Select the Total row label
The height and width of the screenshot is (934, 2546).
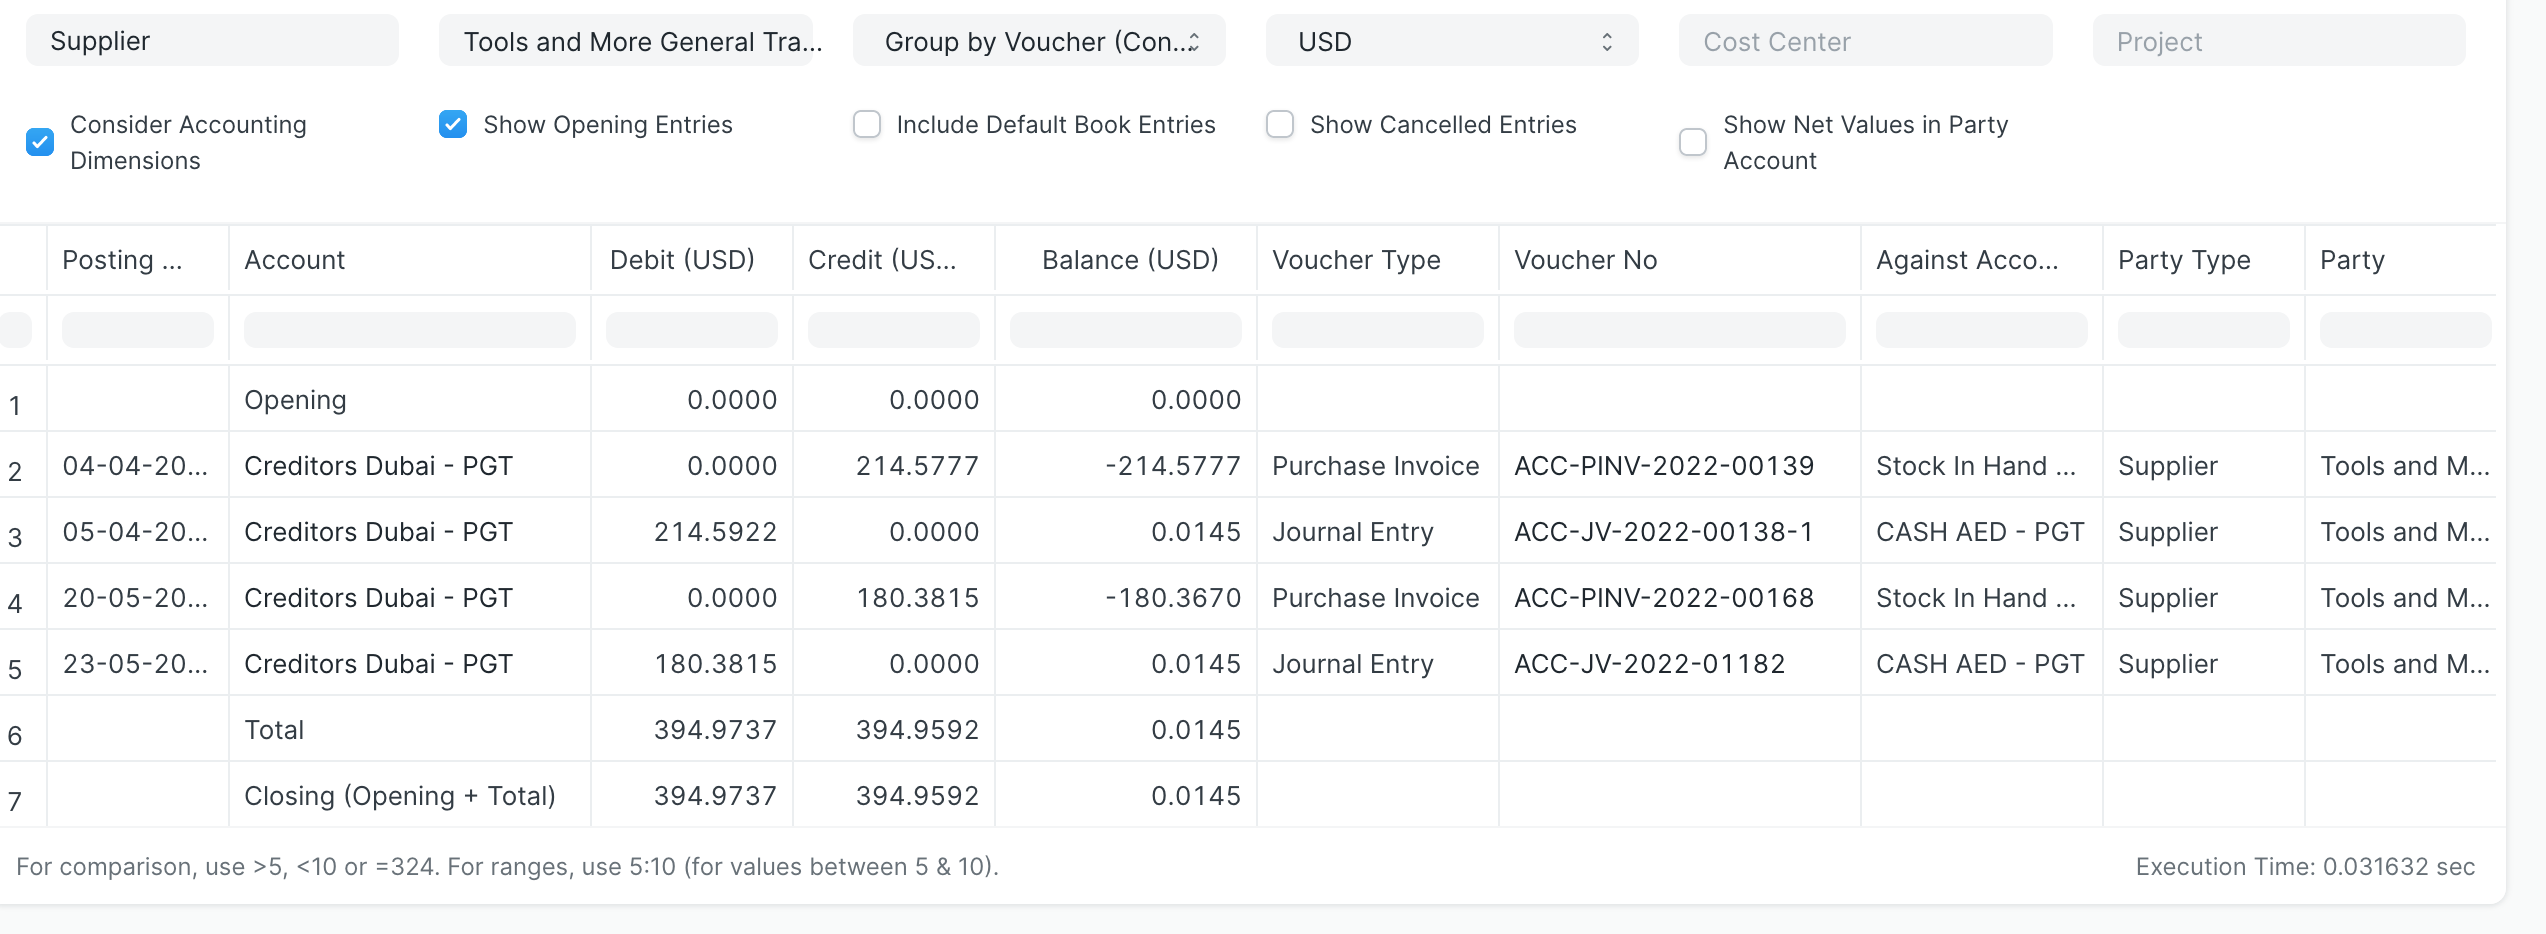coord(274,730)
